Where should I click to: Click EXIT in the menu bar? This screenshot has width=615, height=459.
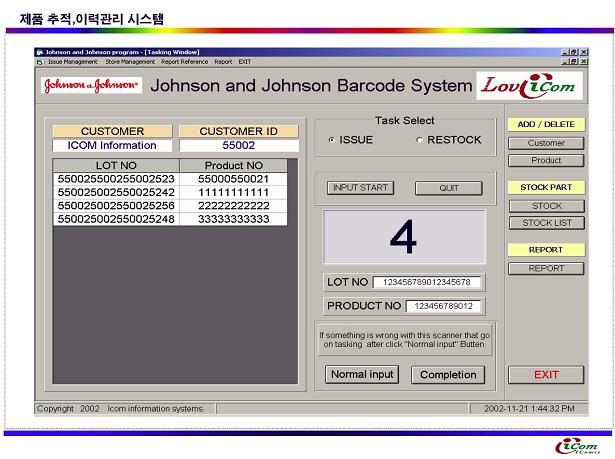pos(245,62)
